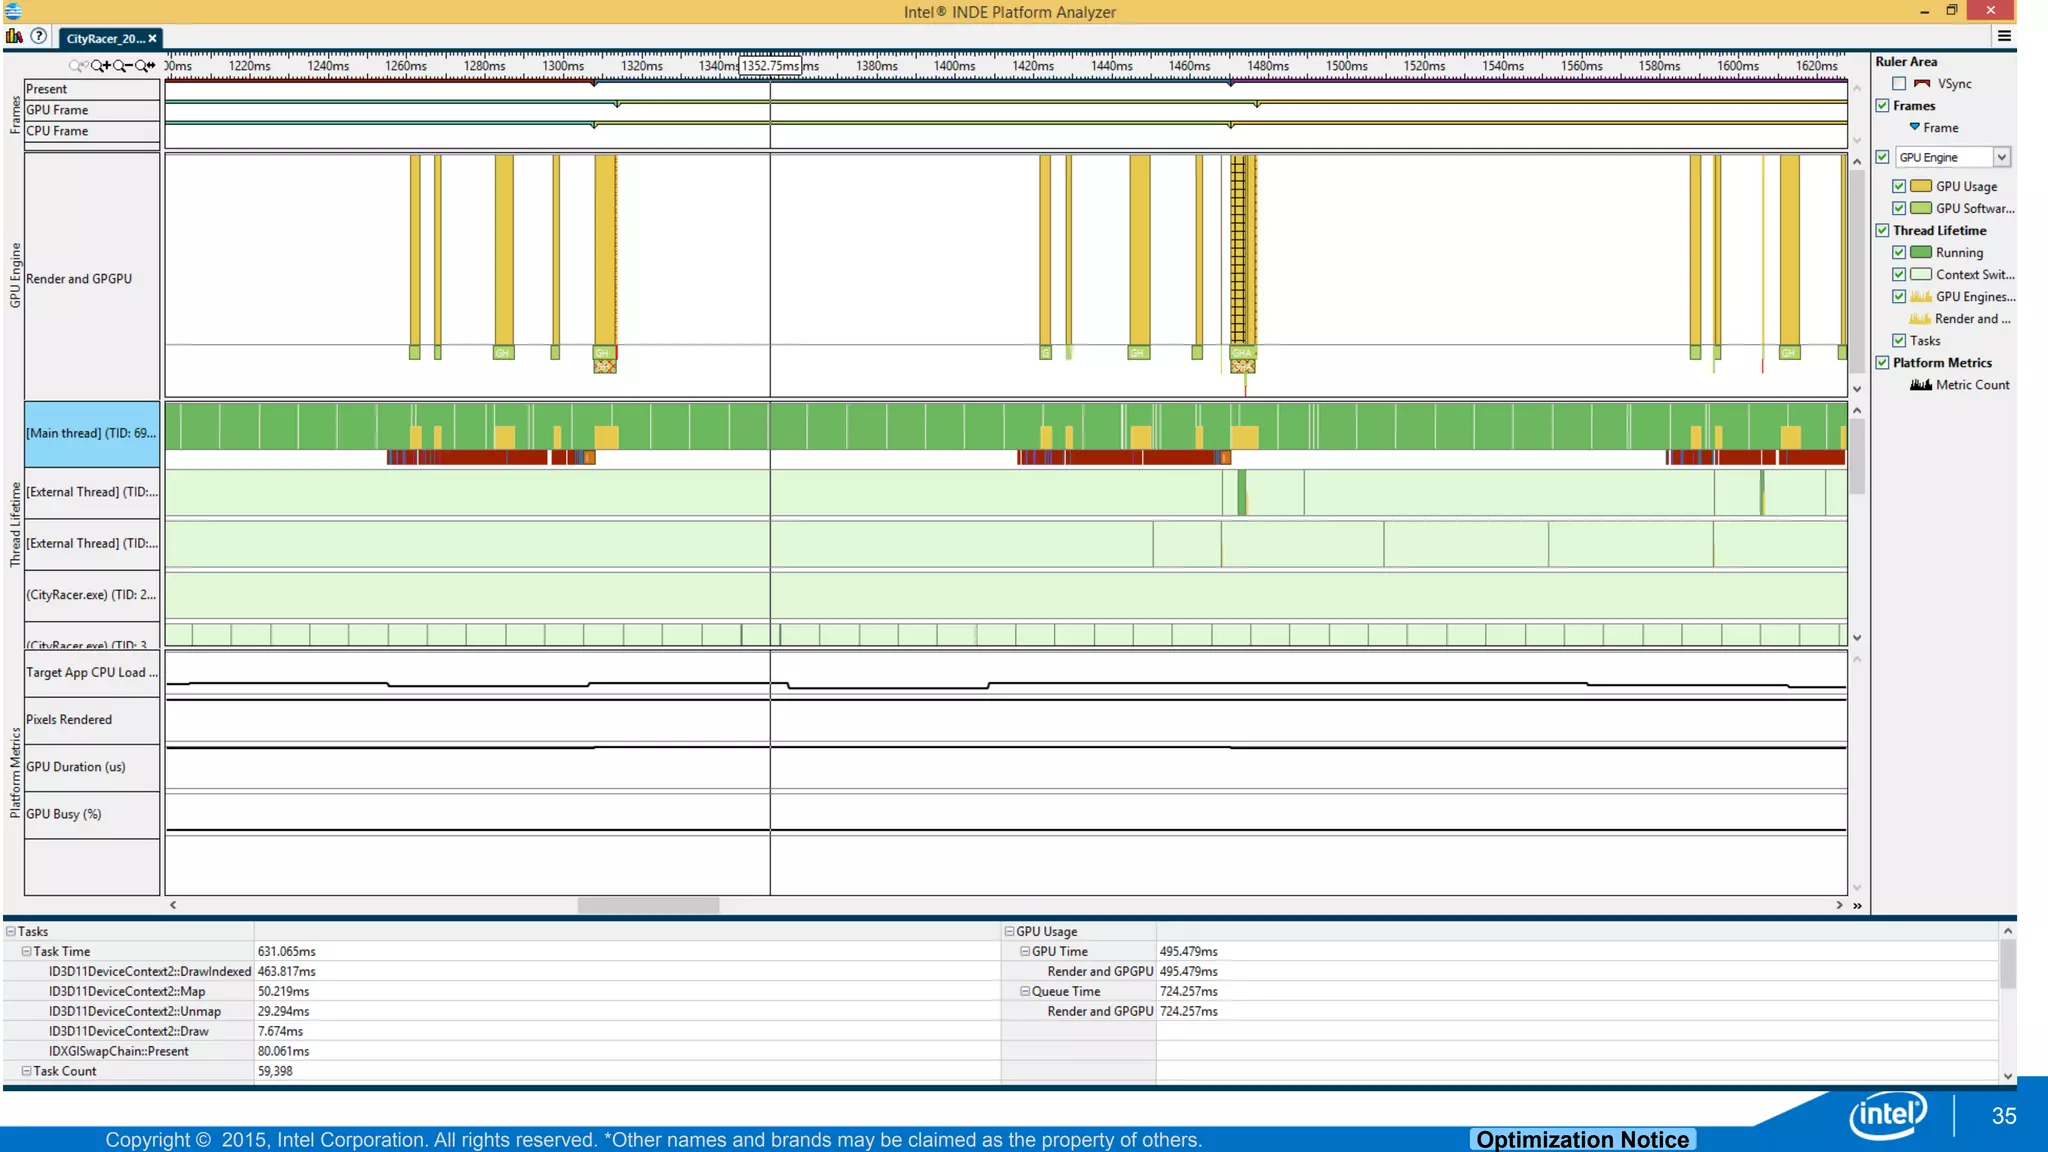Open the GPU Engine dropdown
Image resolution: width=2048 pixels, height=1152 pixels.
click(x=2001, y=157)
